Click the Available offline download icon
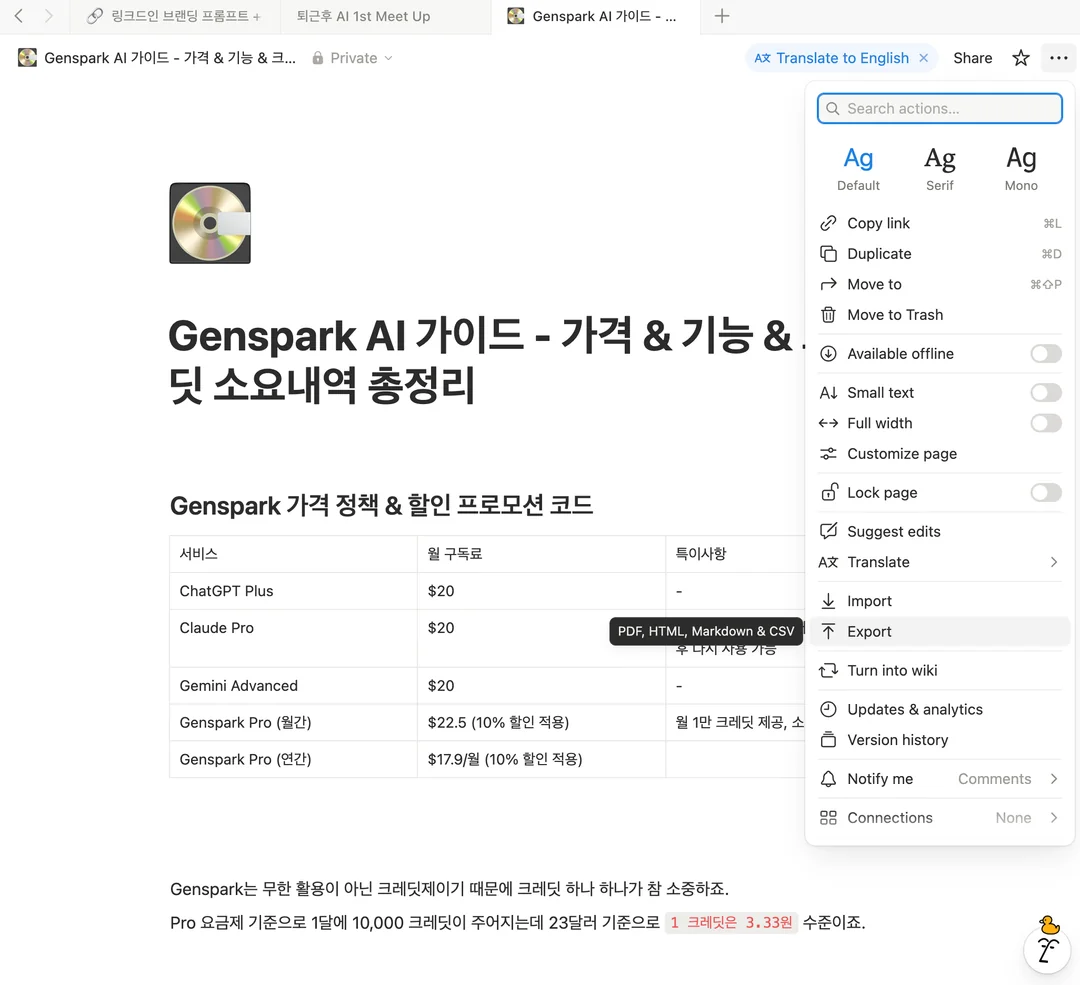 coord(828,353)
